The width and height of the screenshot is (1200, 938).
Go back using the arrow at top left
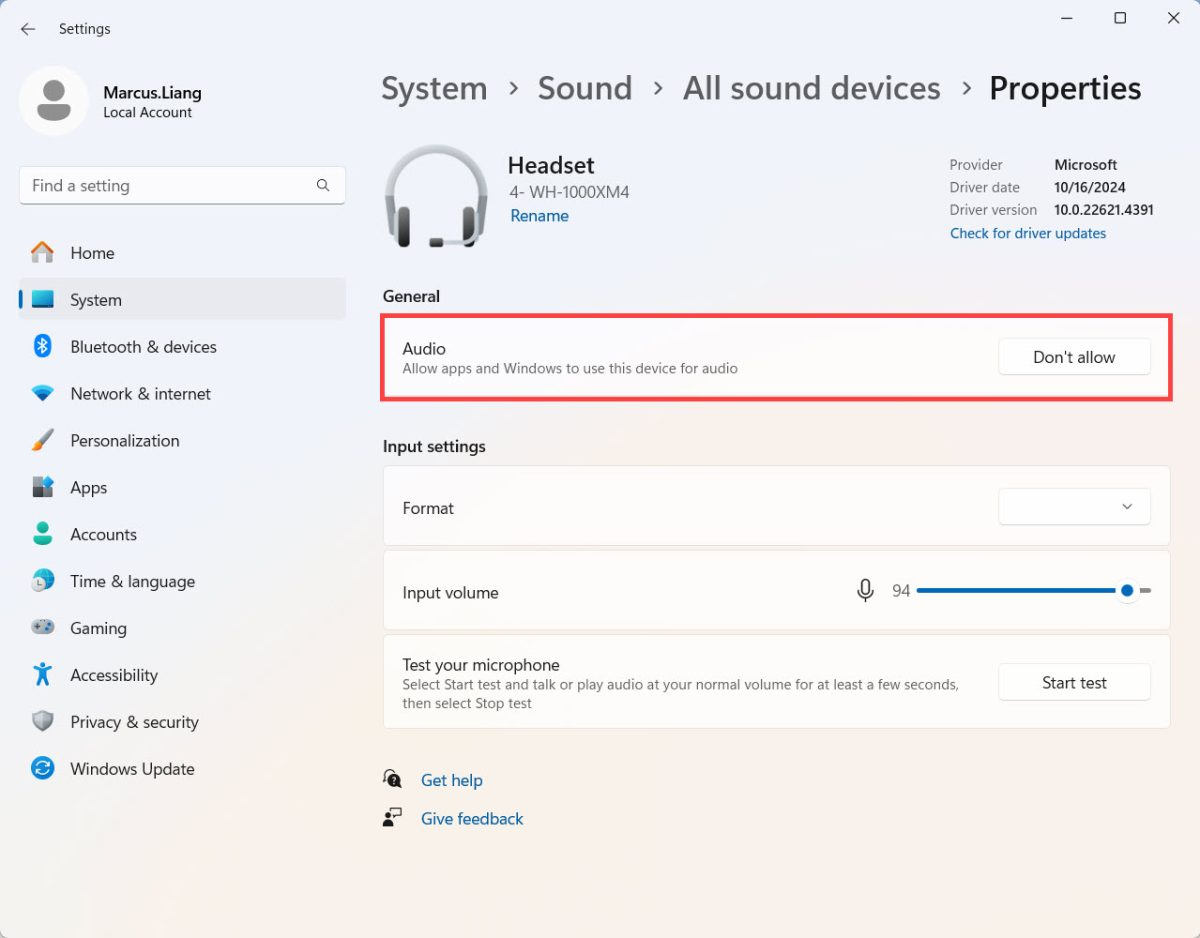pyautogui.click(x=27, y=29)
